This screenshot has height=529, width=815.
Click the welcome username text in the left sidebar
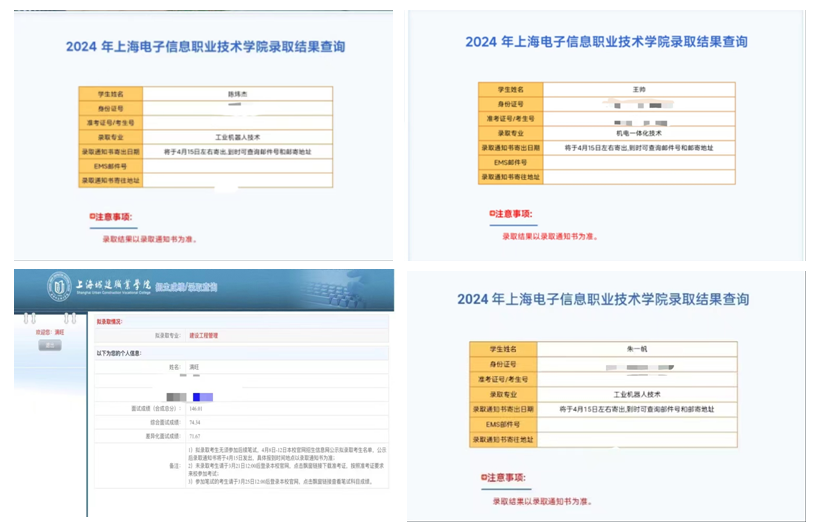coord(50,332)
